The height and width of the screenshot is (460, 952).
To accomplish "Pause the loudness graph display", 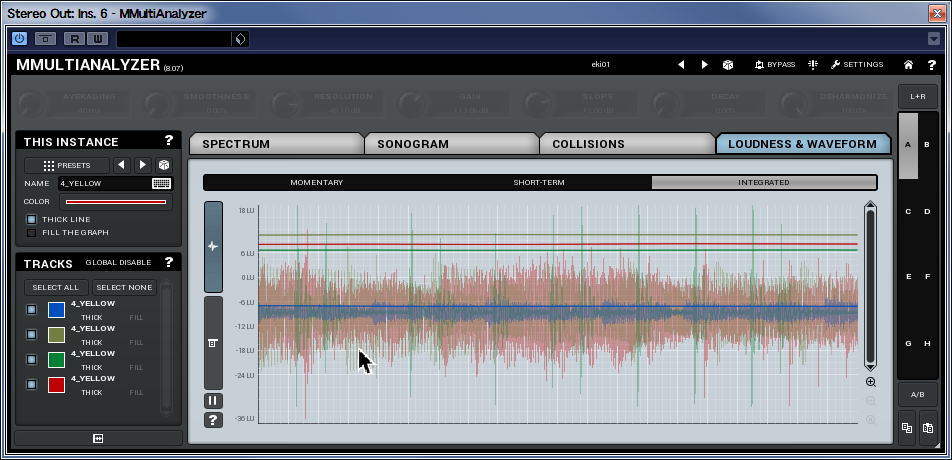I will [x=213, y=401].
